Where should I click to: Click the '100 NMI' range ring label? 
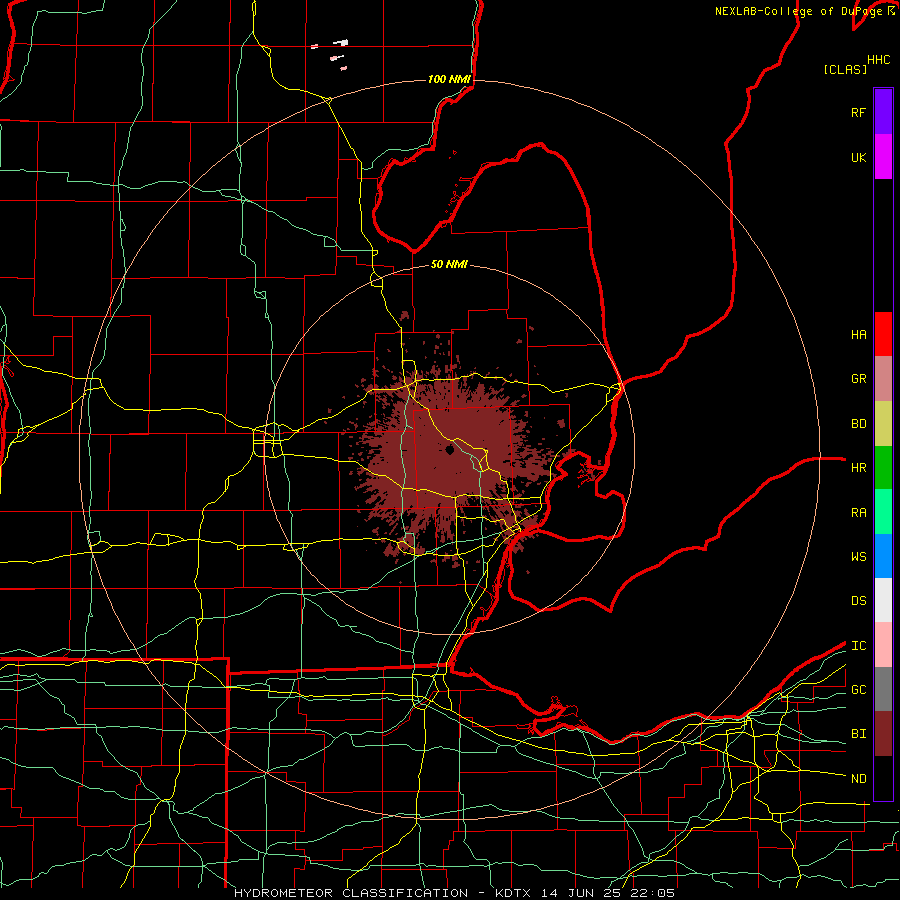click(449, 79)
